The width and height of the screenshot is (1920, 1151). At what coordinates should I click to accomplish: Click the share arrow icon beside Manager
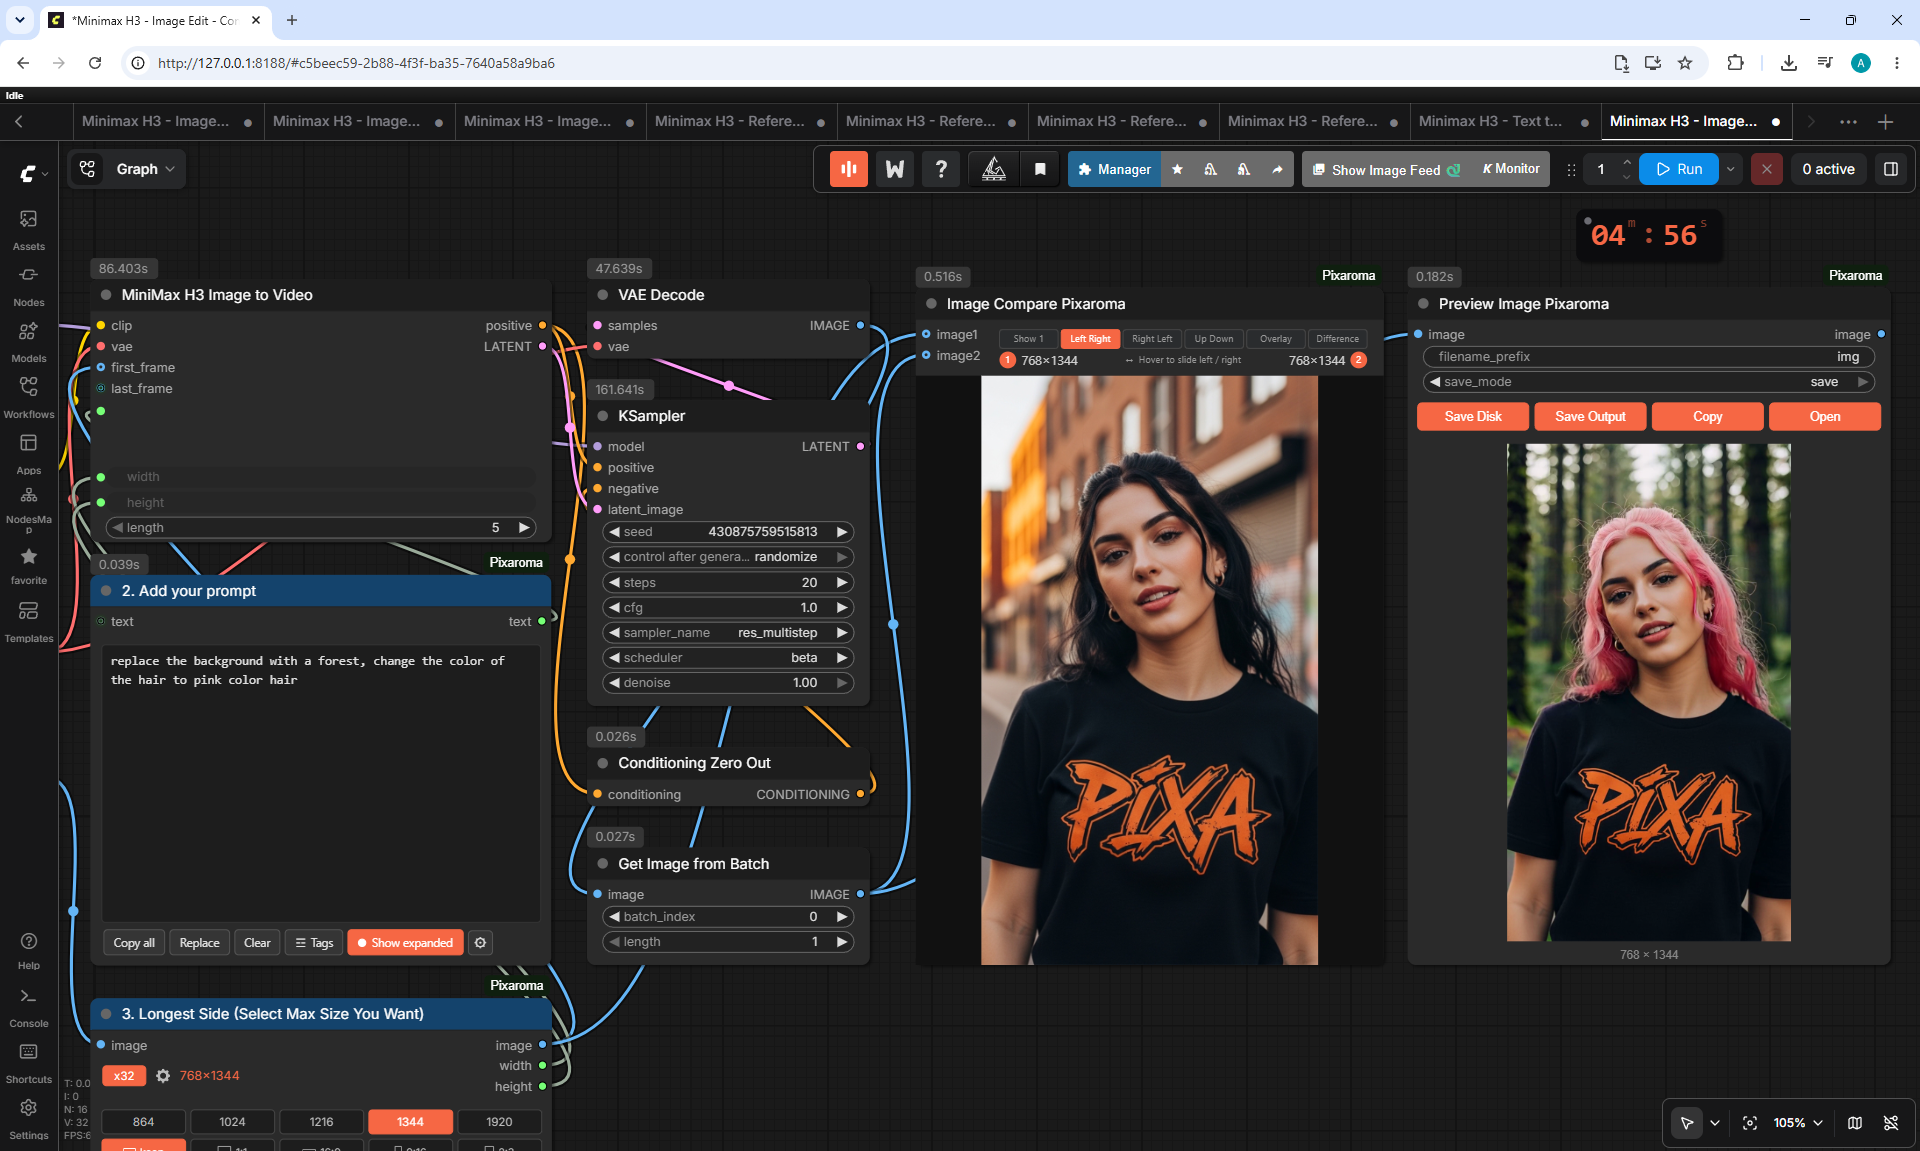(1277, 169)
